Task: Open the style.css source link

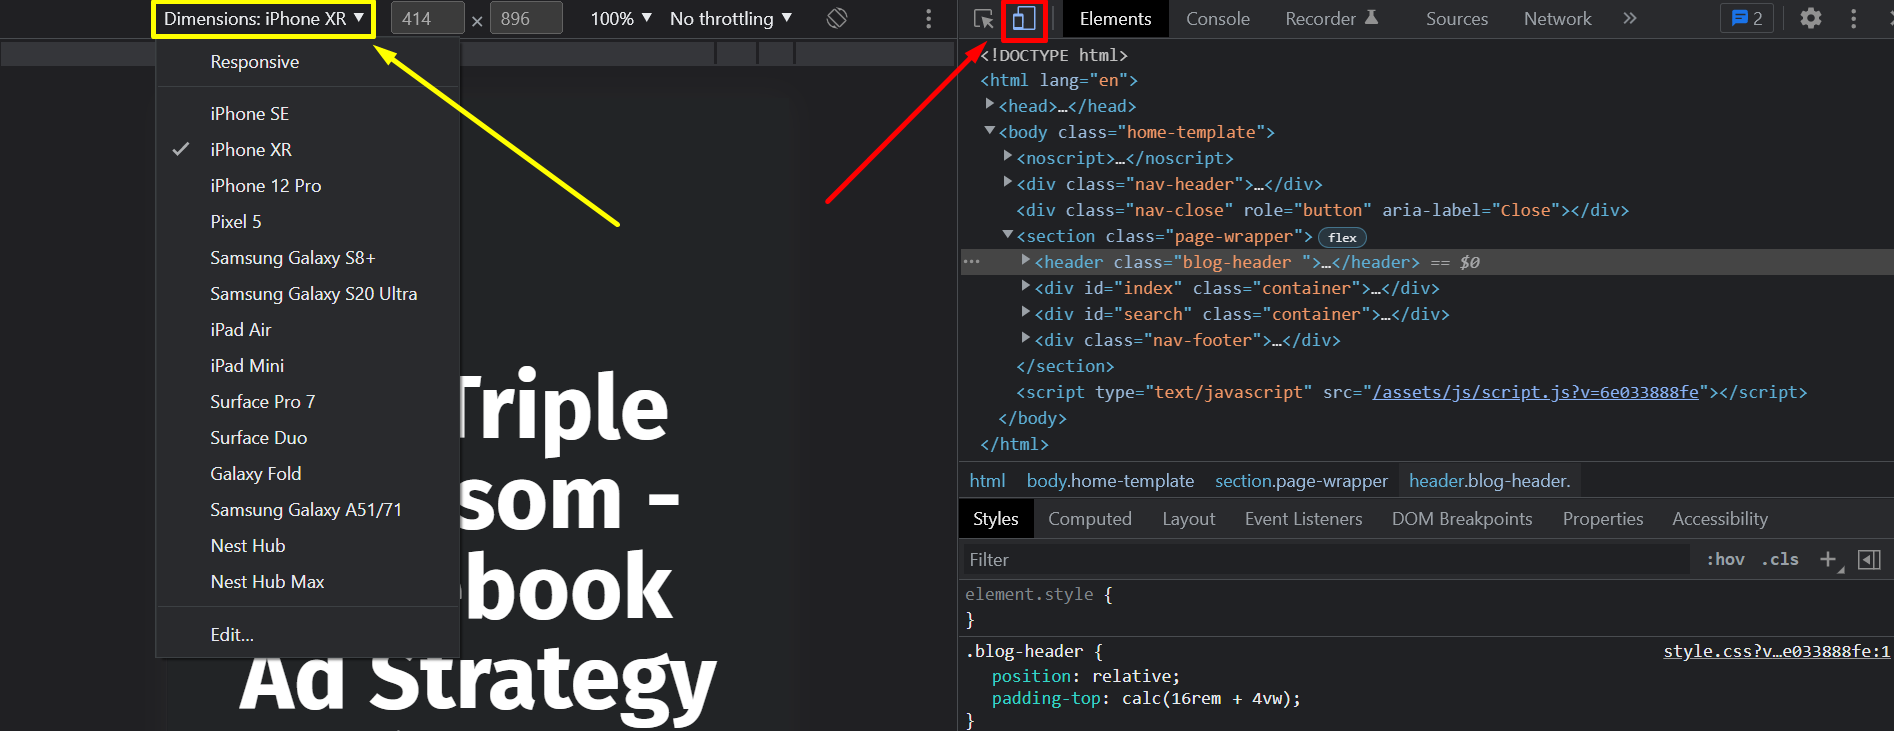Action: click(1776, 651)
